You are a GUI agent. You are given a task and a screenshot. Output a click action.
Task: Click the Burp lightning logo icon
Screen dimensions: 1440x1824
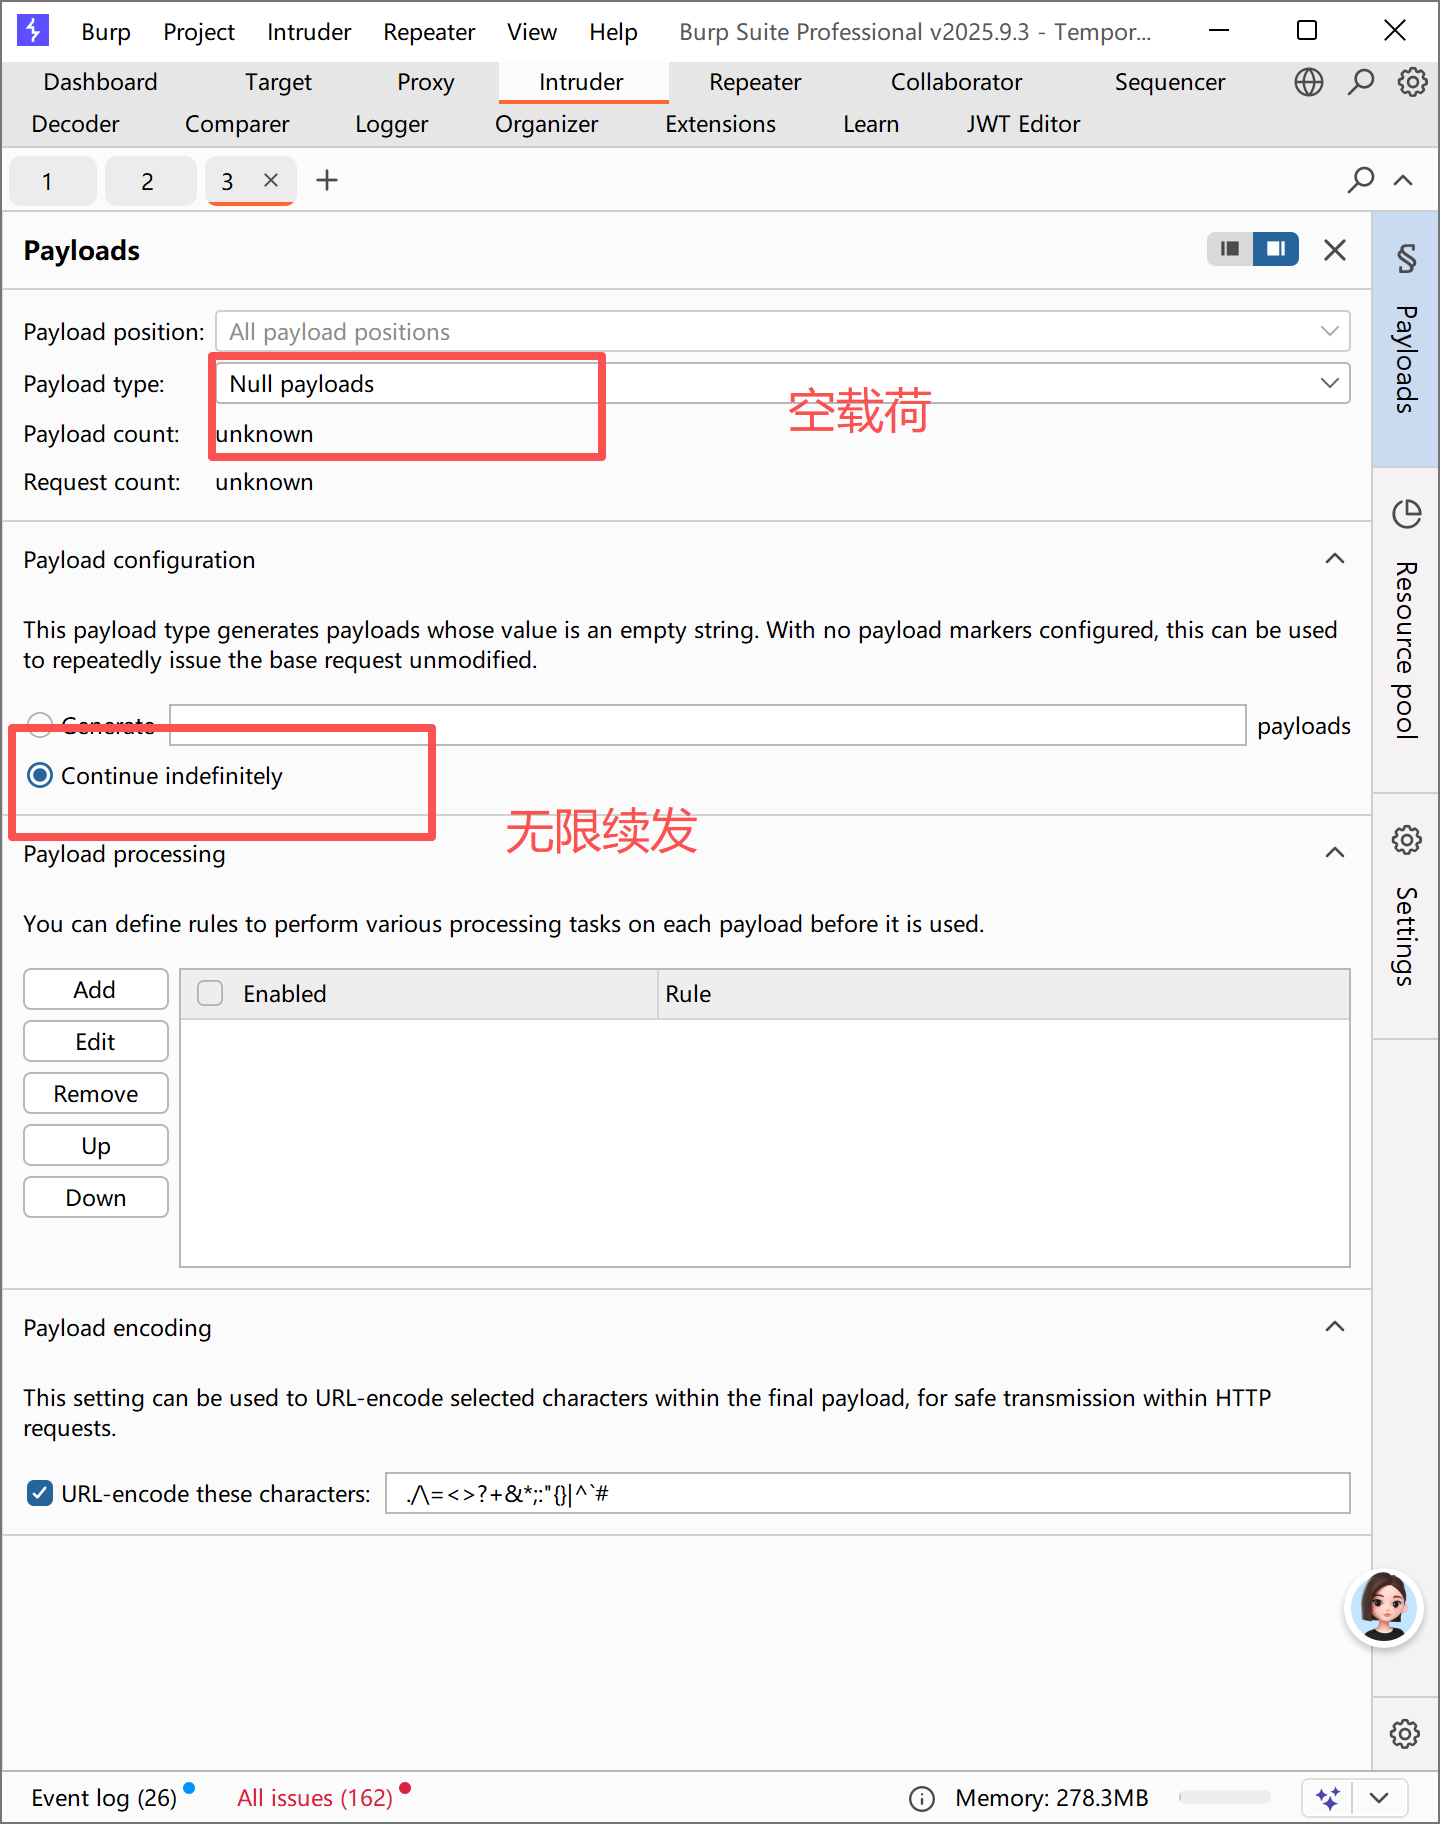tap(33, 31)
